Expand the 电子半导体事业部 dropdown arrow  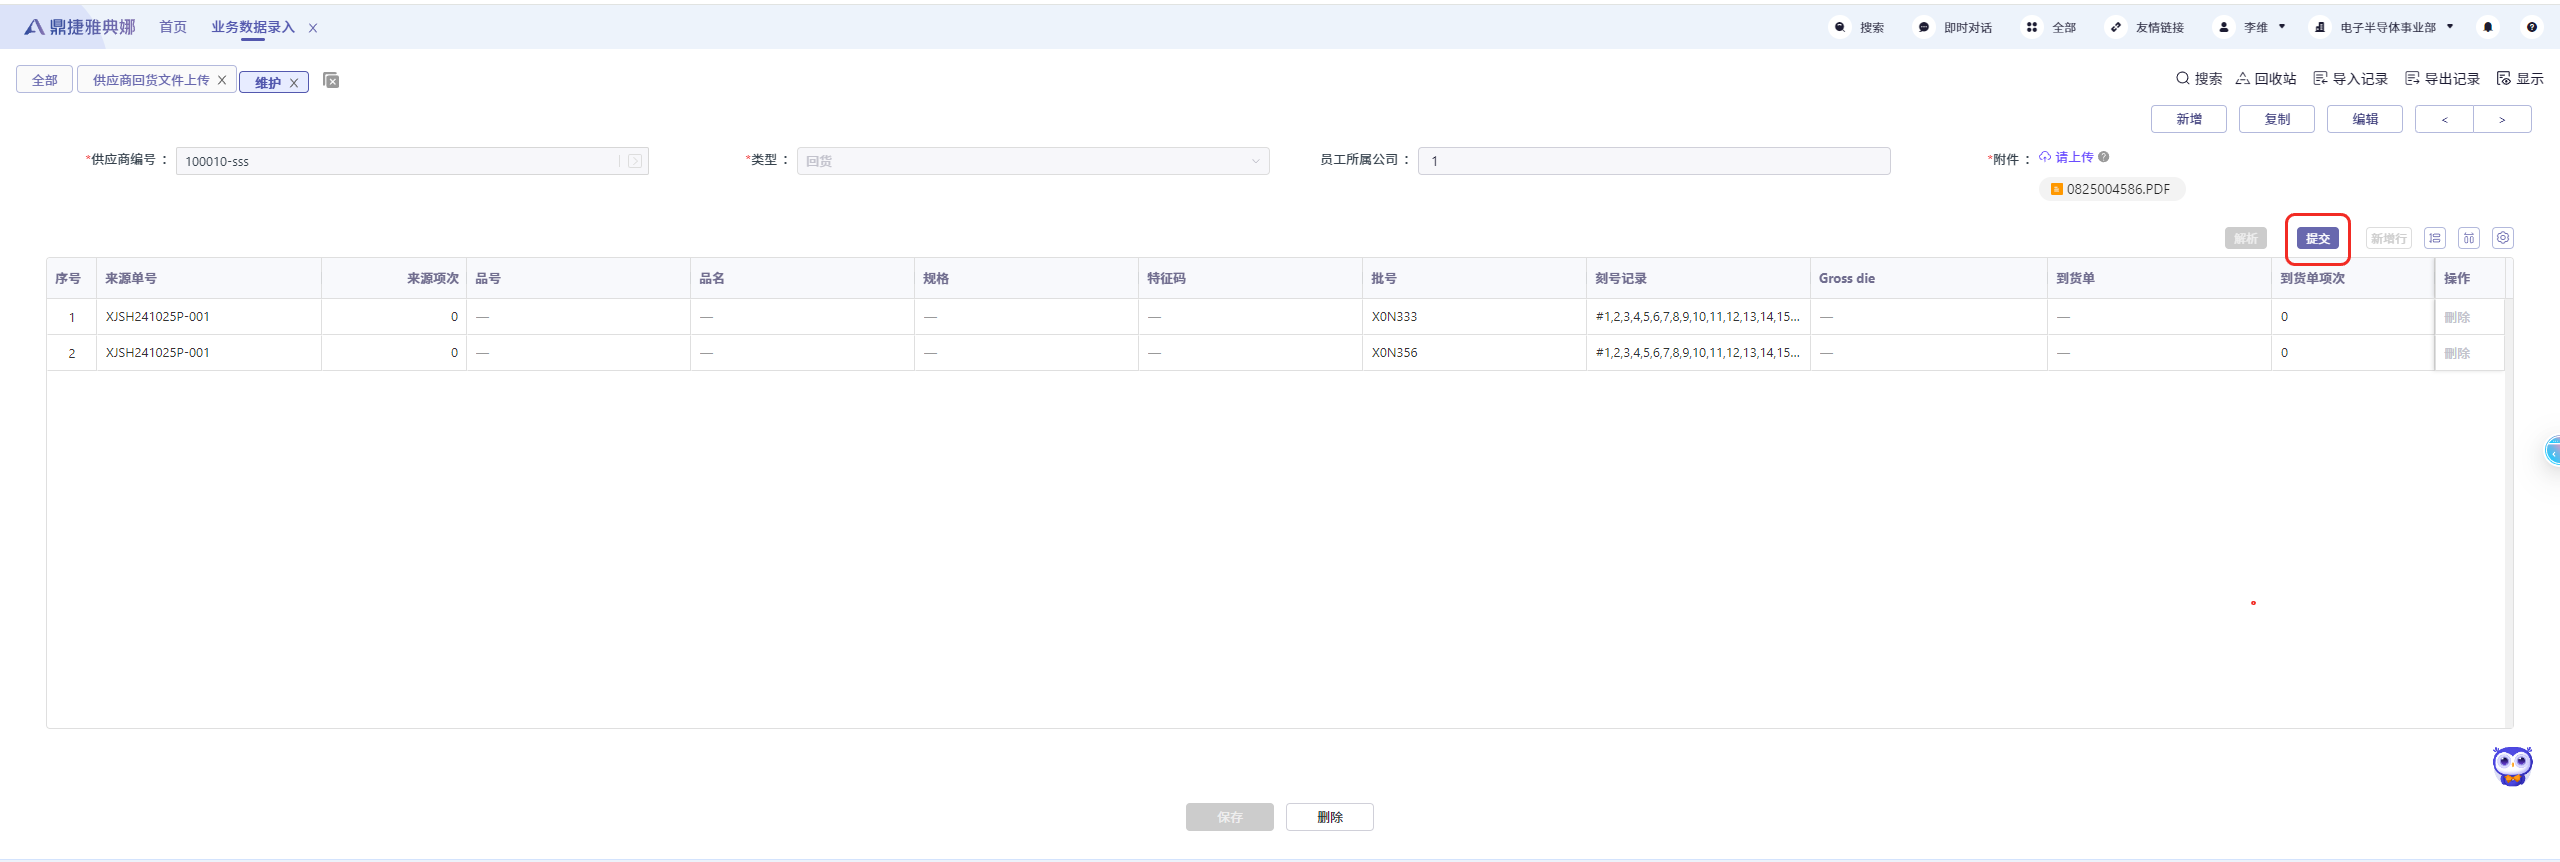click(x=2450, y=27)
